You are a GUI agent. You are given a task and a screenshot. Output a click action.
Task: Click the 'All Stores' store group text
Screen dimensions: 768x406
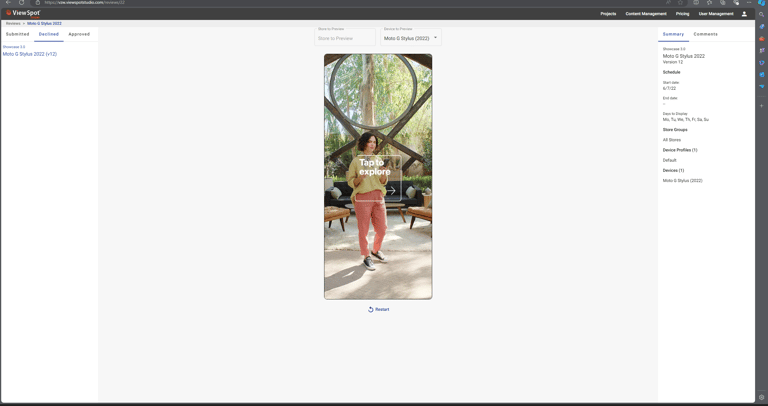tap(672, 140)
